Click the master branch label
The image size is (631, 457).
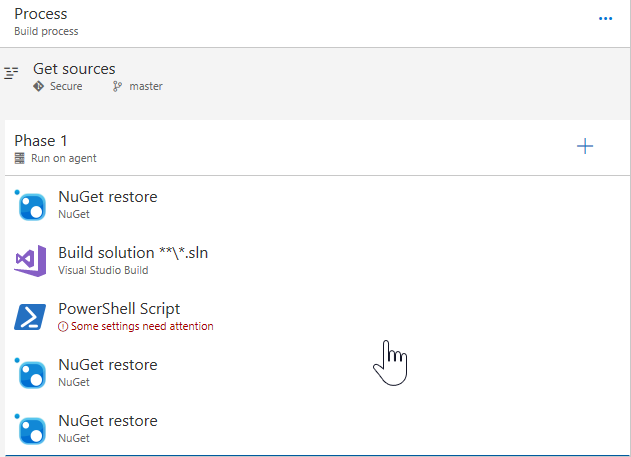point(146,86)
